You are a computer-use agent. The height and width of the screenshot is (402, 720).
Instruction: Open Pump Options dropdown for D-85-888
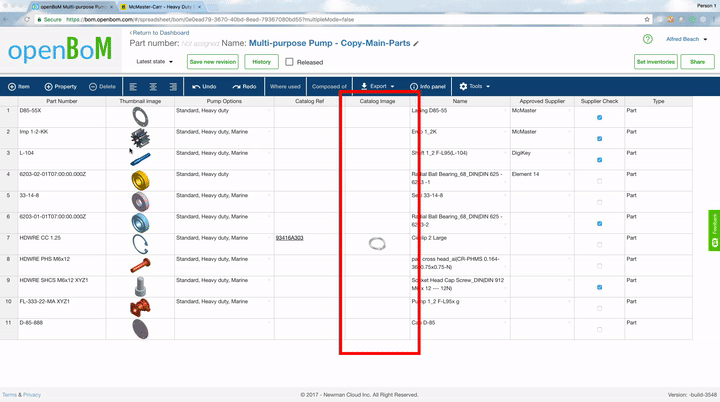click(270, 323)
